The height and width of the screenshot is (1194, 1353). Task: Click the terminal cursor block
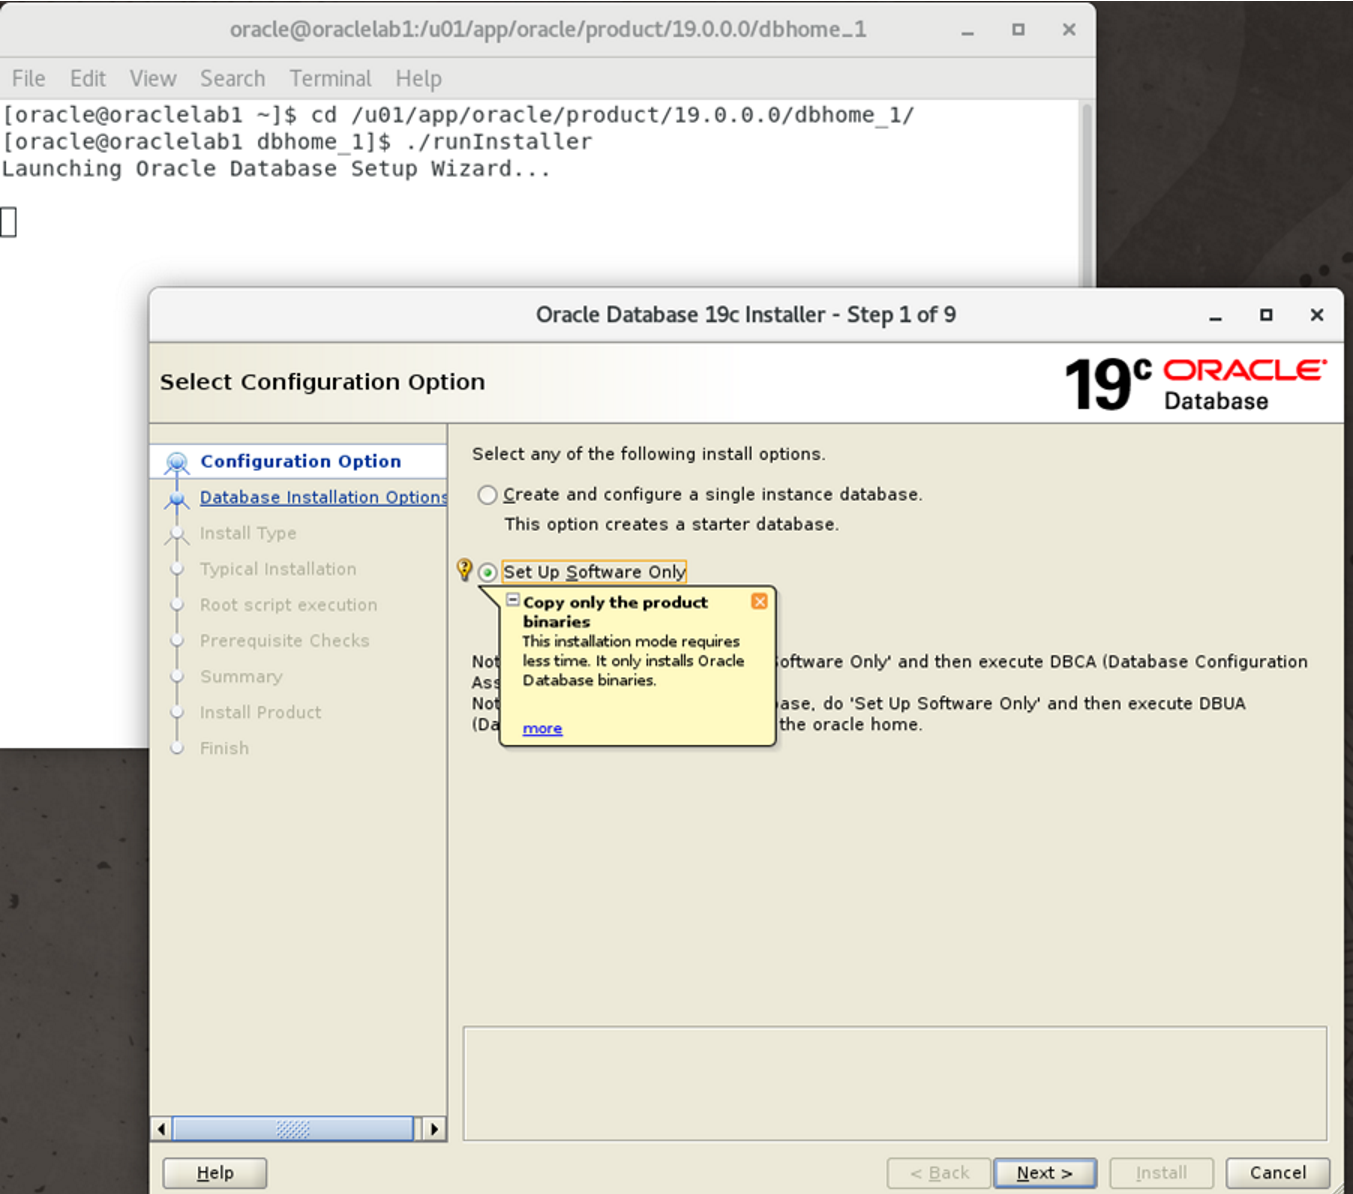point(9,222)
